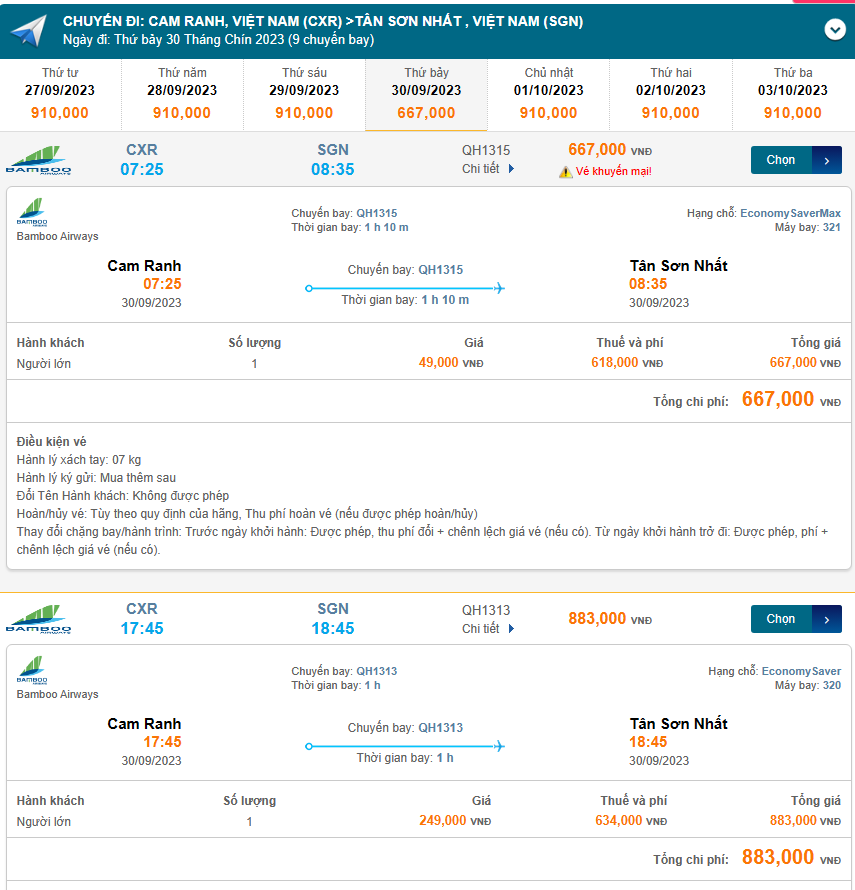Select the Thứ tư 27/09/2023 date tab
The width and height of the screenshot is (855, 890).
click(x=60, y=95)
